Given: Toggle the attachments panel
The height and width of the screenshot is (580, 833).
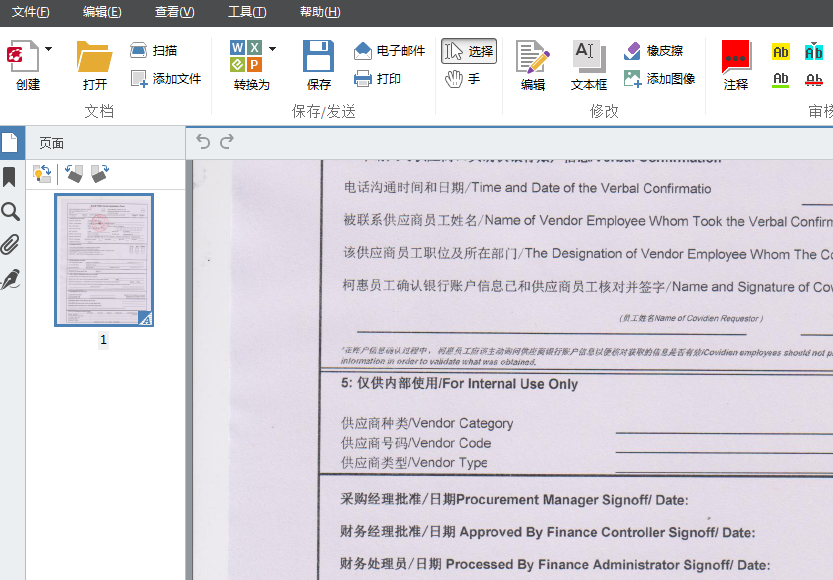Looking at the screenshot, I should click(x=11, y=244).
